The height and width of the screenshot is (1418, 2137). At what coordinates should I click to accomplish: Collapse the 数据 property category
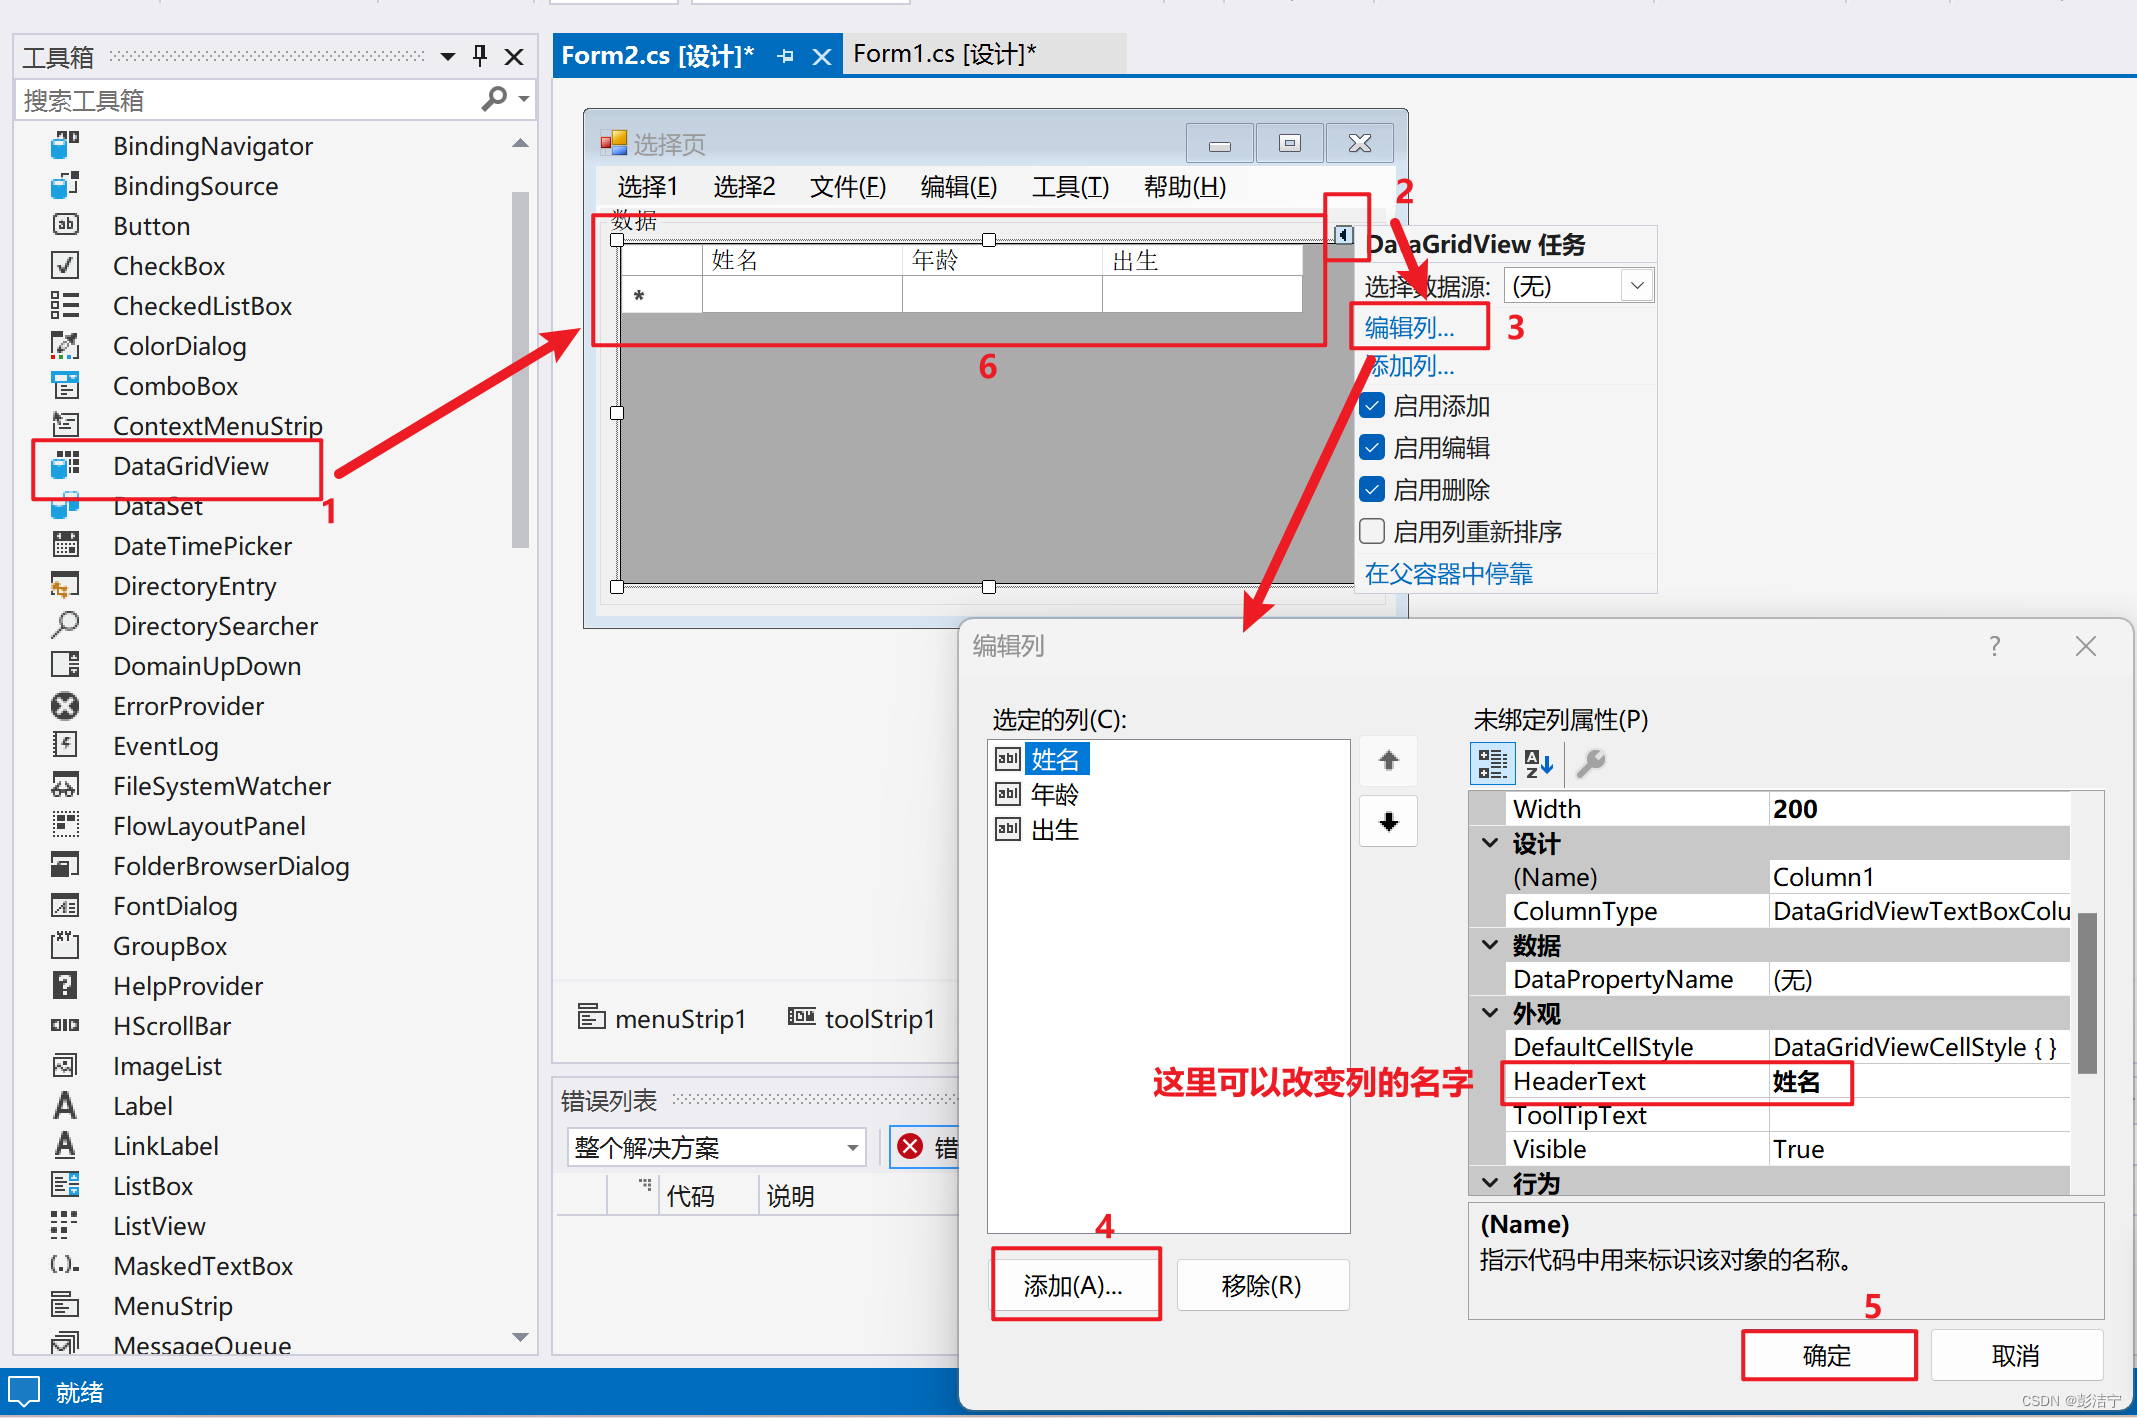1490,945
